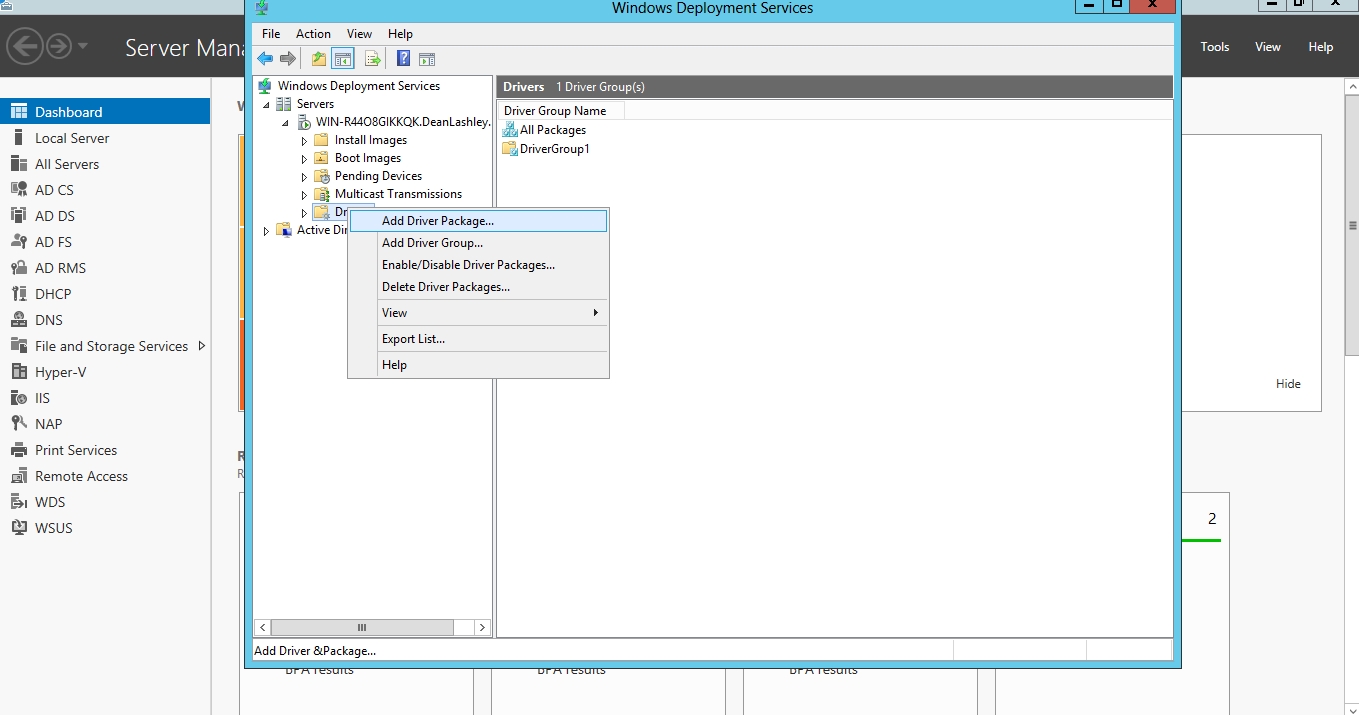The height and width of the screenshot is (715, 1359).
Task: Click the Hide link in Server Manager
Action: coord(1288,384)
